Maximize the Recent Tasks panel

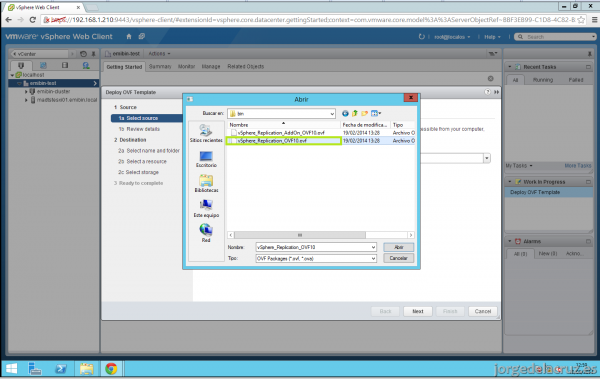[x=588, y=67]
